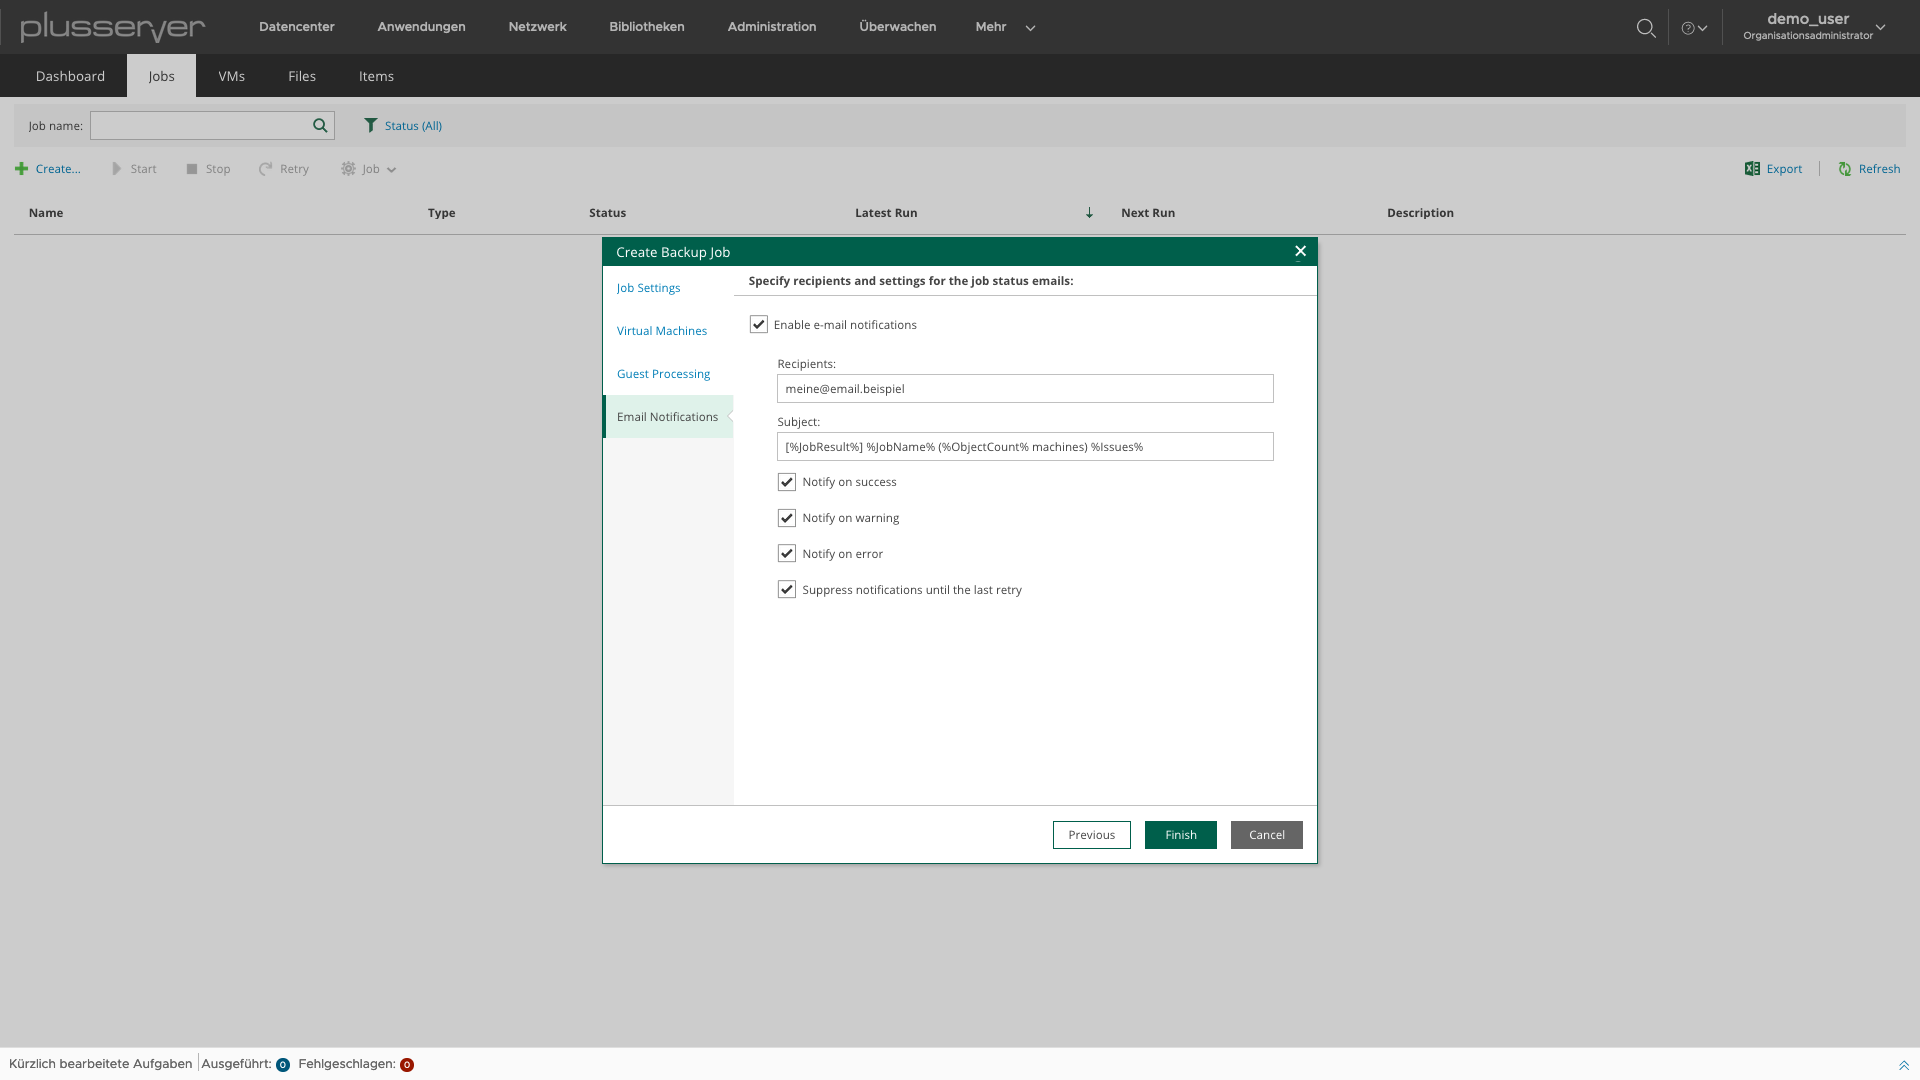Screen dimensions: 1920x1080
Task: Select the Guest Processing tab
Action: (663, 373)
